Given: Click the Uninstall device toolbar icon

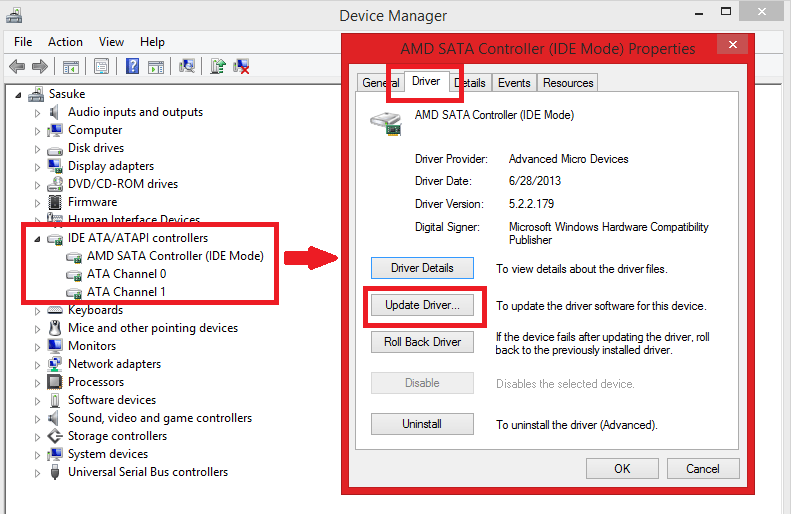Looking at the screenshot, I should pyautogui.click(x=241, y=67).
